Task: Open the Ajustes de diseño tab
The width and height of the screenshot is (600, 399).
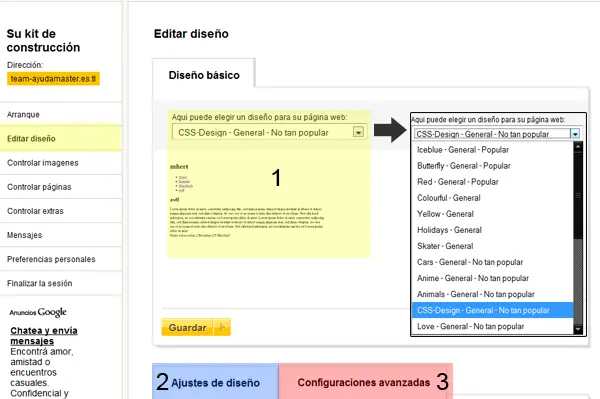Action: tap(215, 382)
